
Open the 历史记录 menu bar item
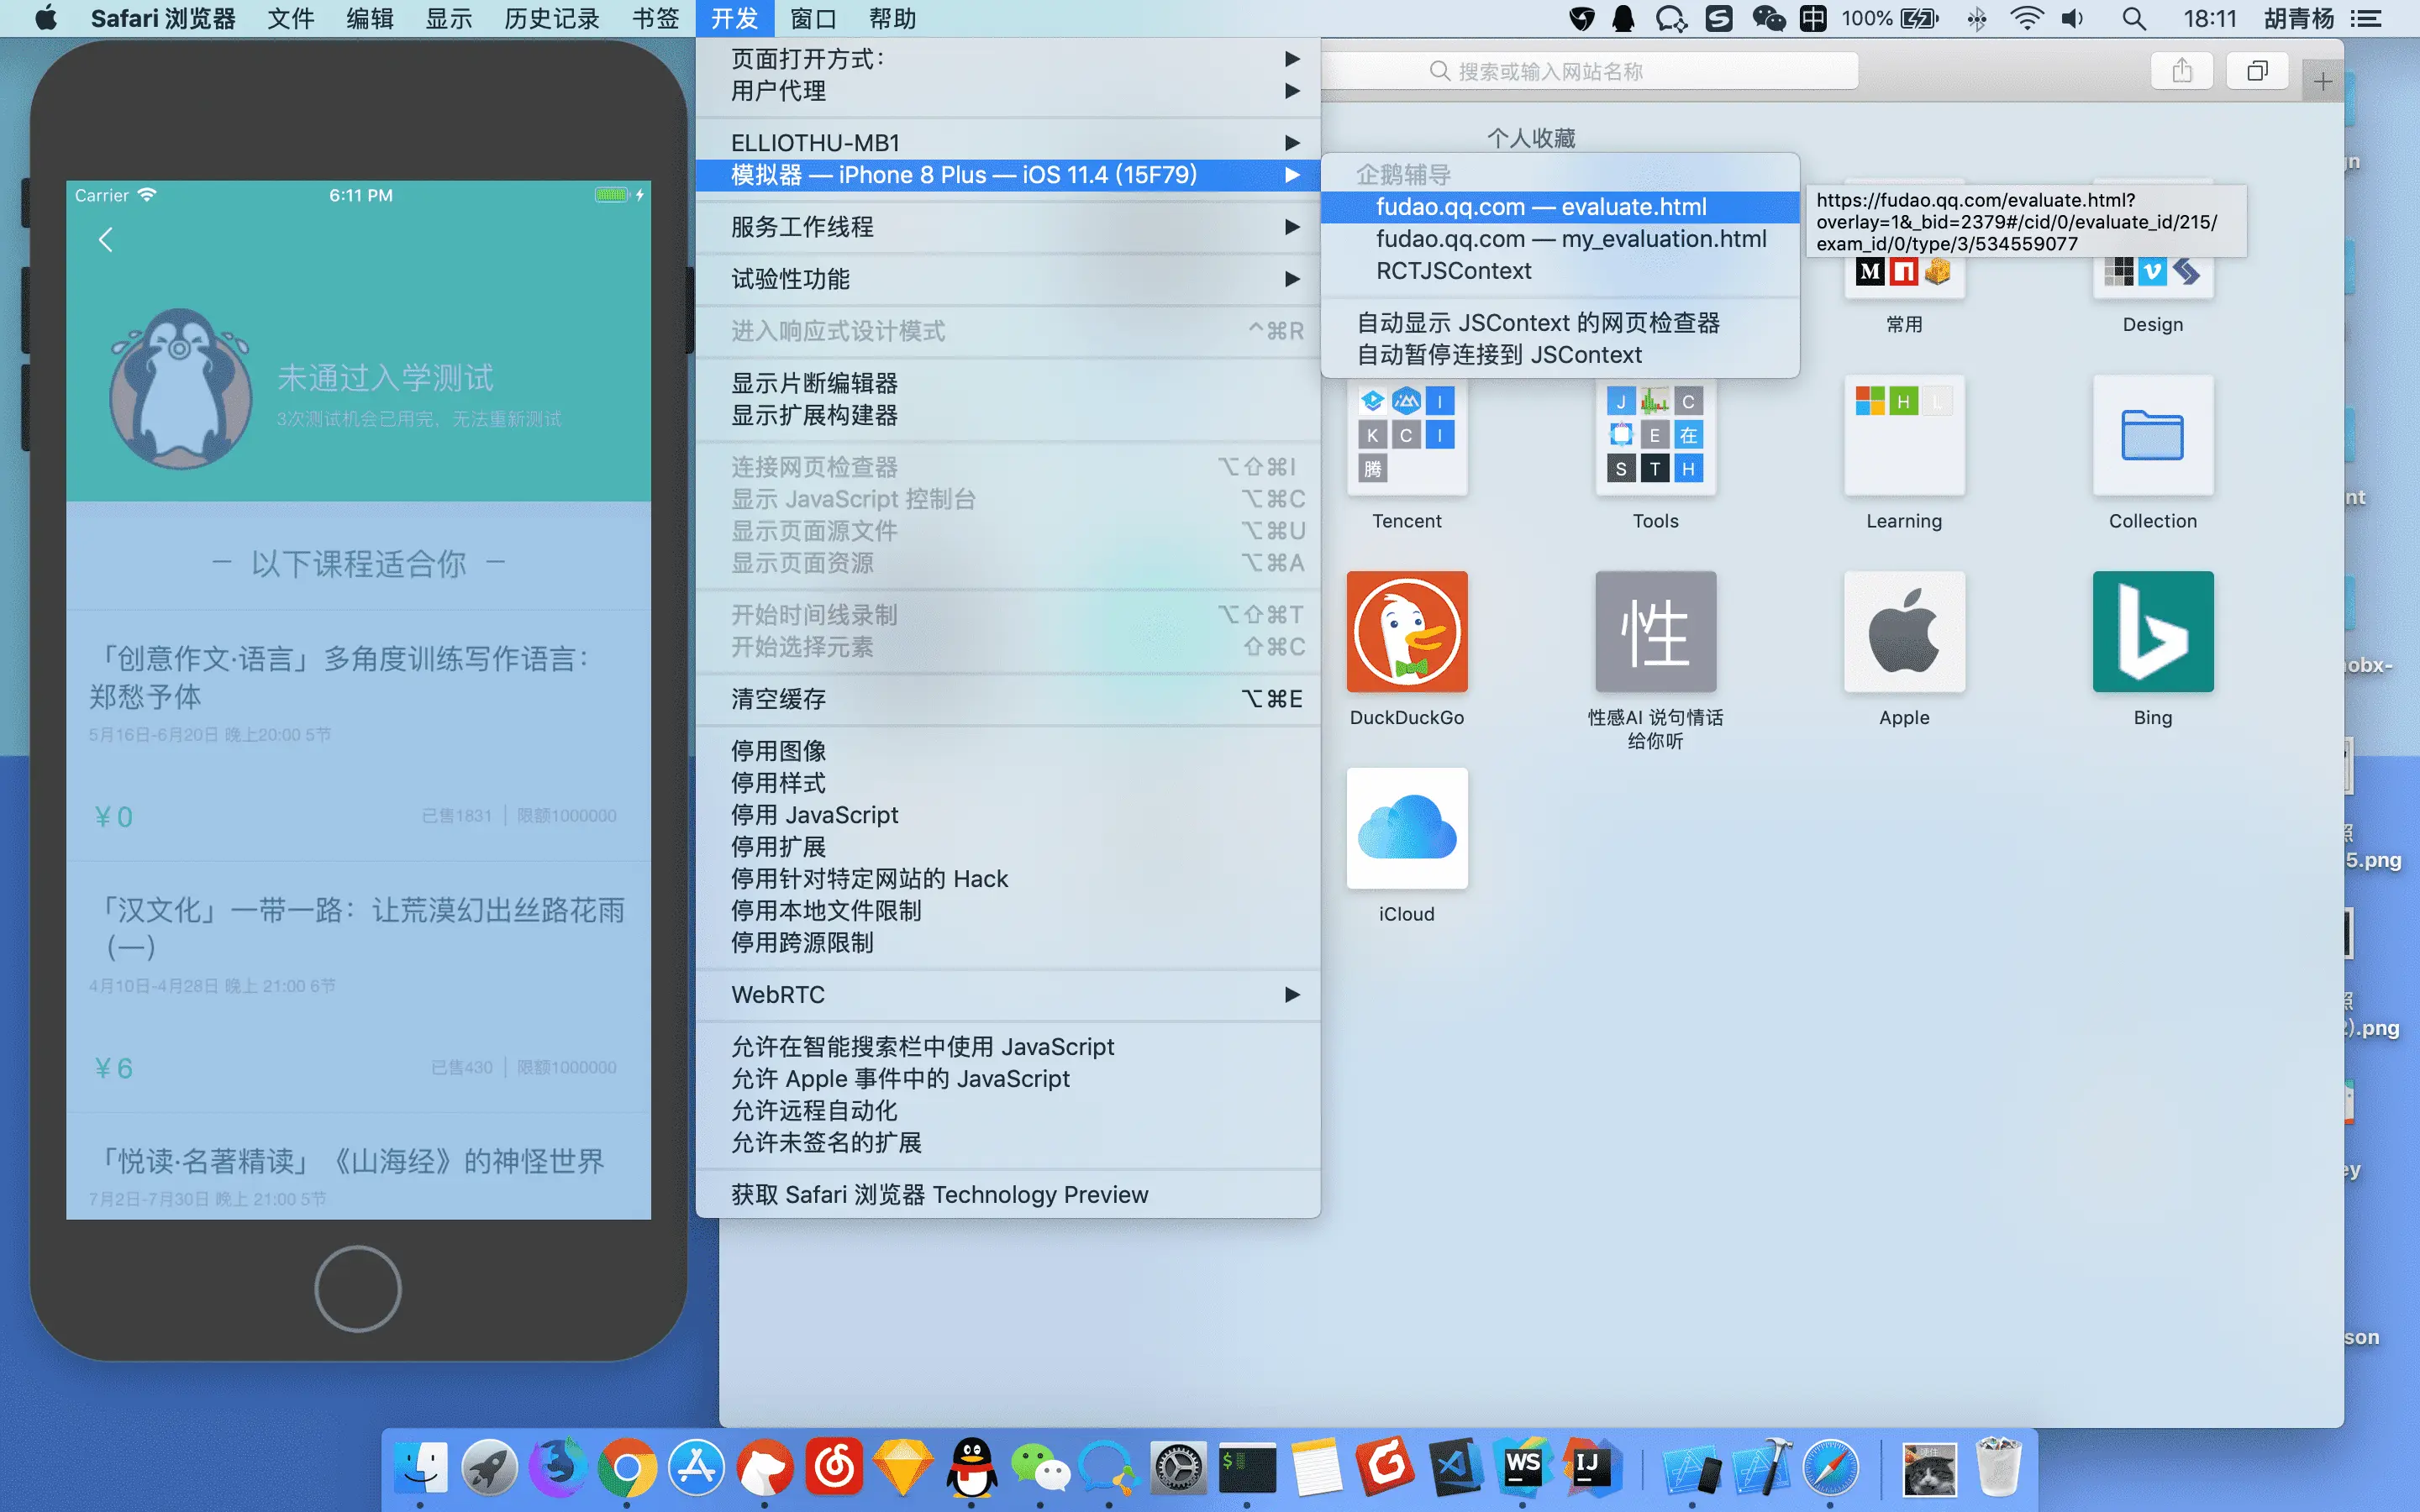[x=551, y=19]
